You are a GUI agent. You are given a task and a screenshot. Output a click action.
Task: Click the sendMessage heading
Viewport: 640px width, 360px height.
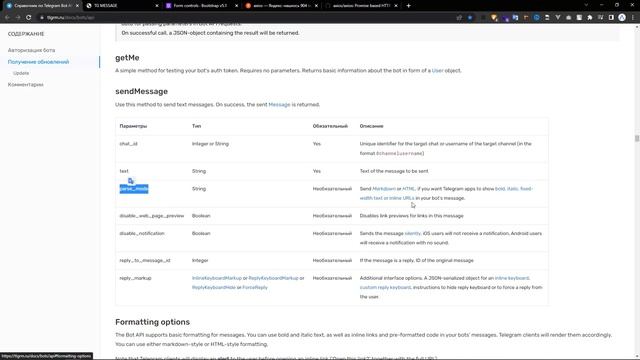[141, 91]
